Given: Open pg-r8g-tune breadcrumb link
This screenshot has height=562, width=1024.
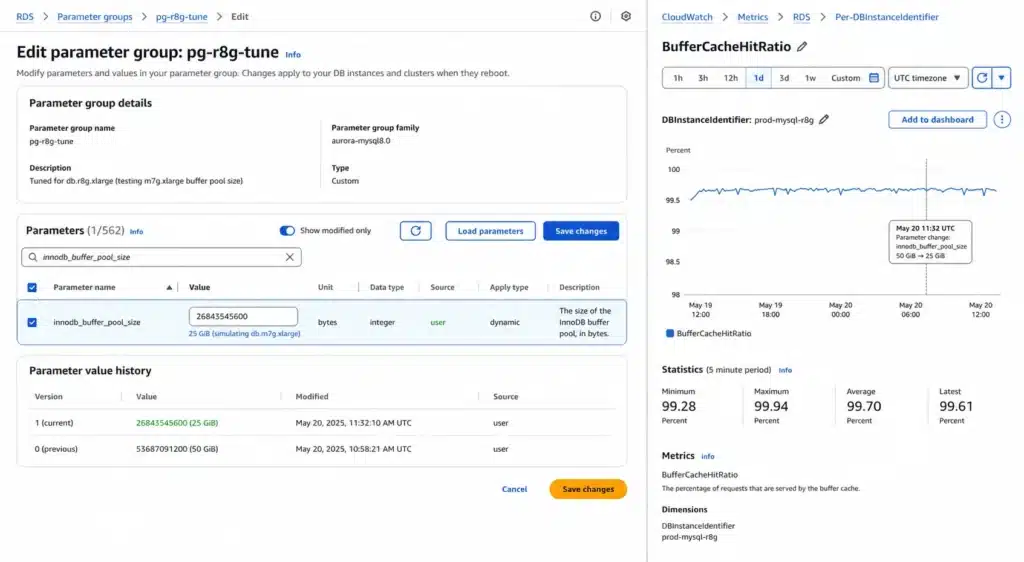Looking at the screenshot, I should click(182, 16).
